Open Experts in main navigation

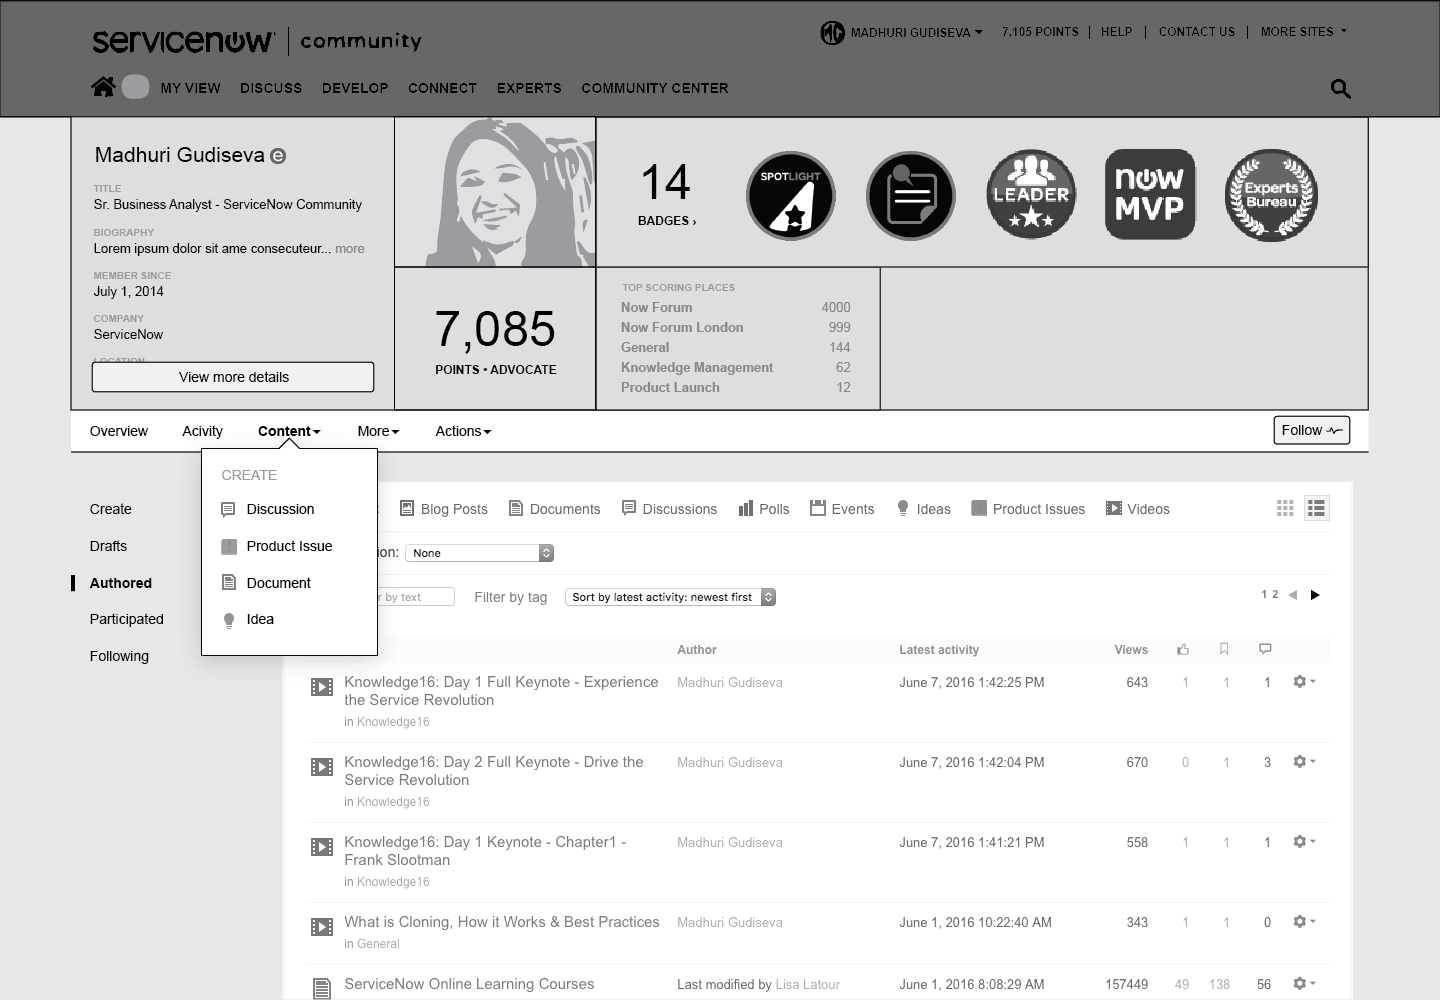tap(529, 88)
